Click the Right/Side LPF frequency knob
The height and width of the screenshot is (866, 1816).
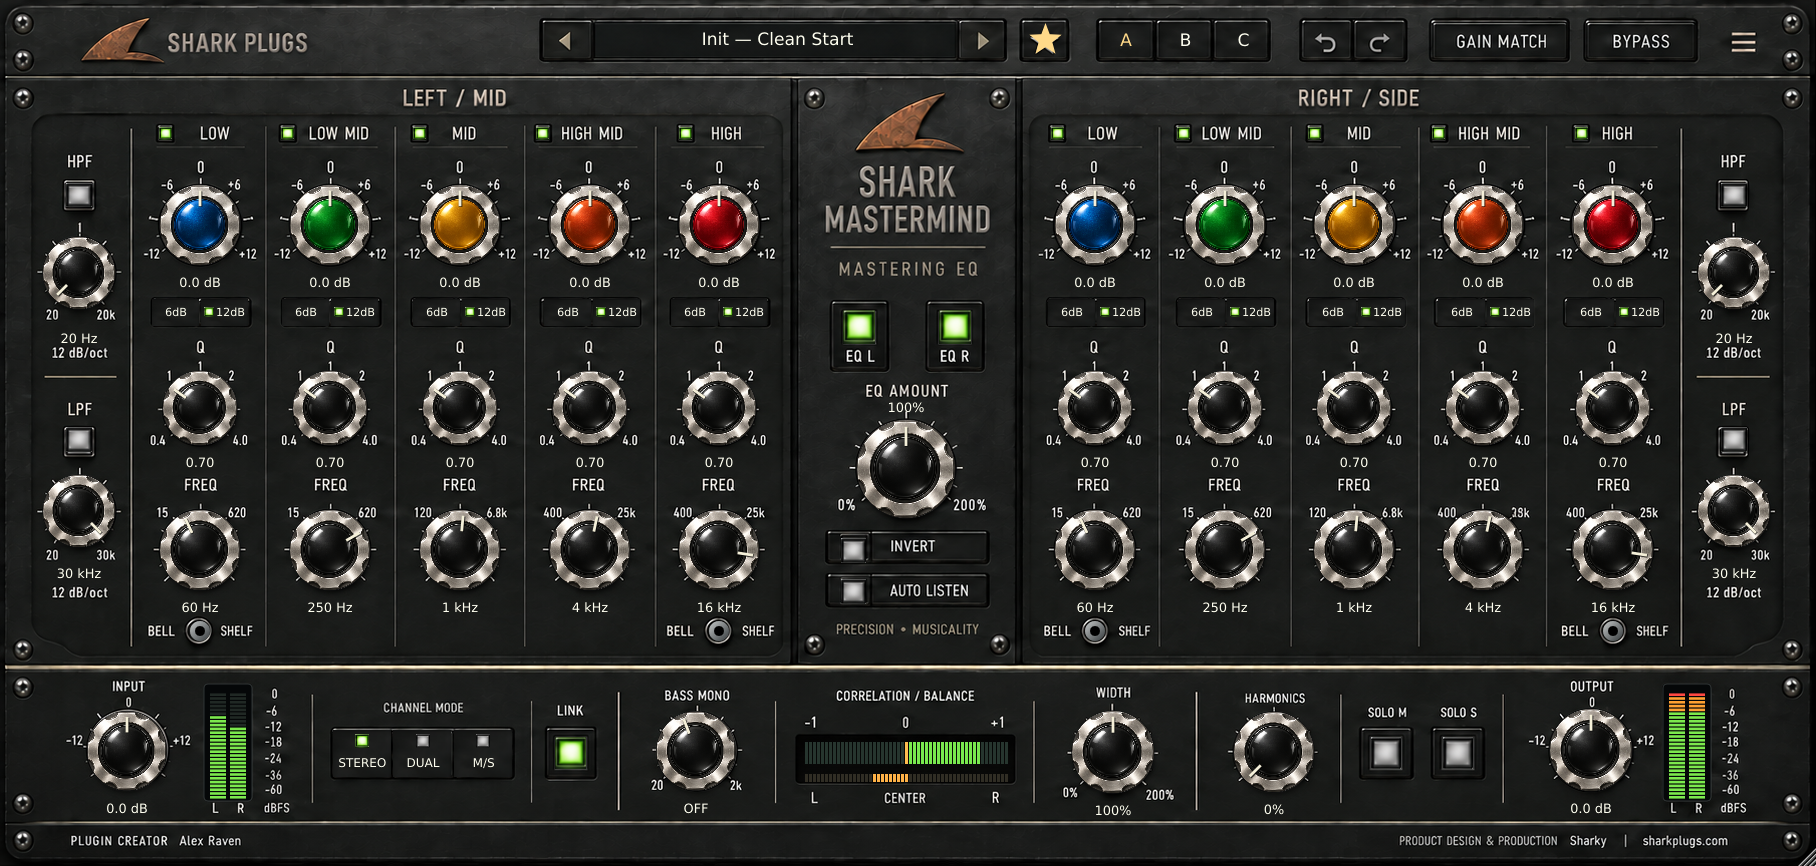[x=1733, y=511]
